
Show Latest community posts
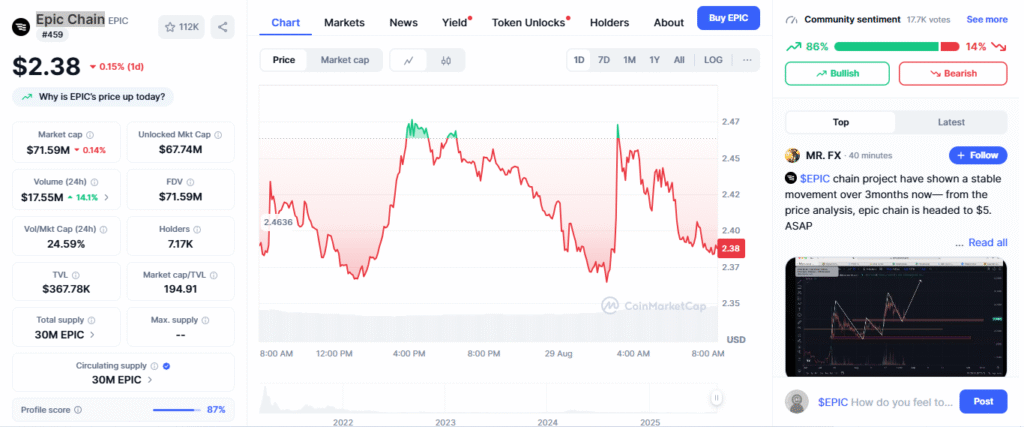pyautogui.click(x=951, y=122)
